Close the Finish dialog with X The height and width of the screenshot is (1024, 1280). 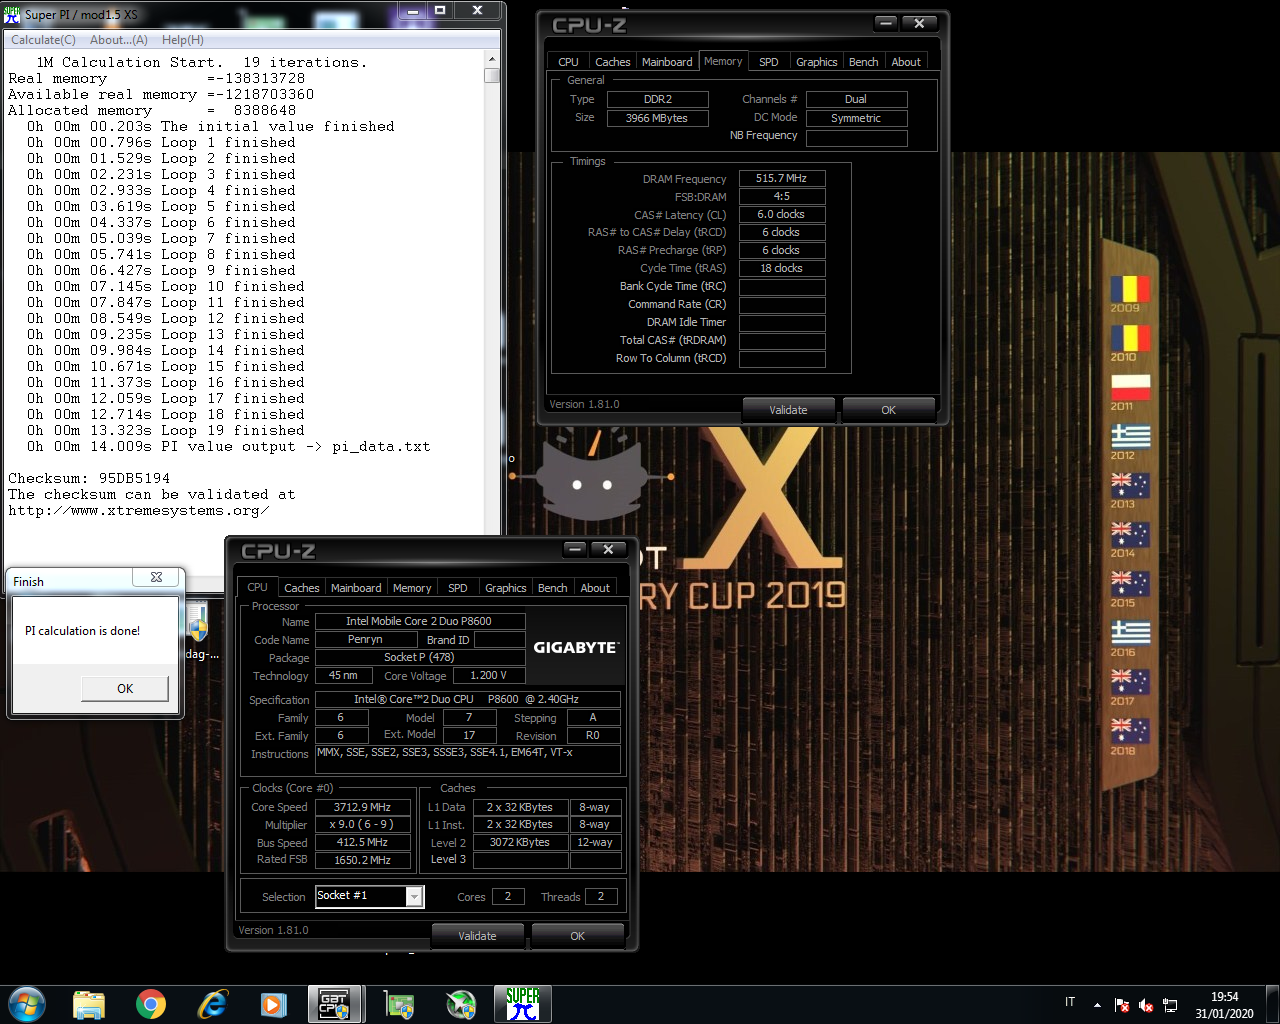point(156,577)
